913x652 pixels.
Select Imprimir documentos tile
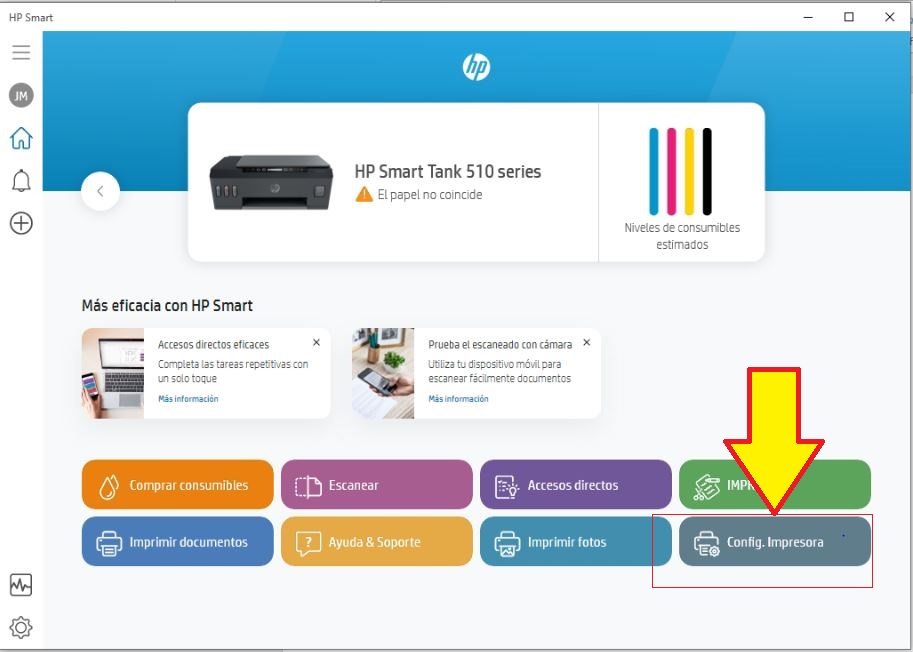pyautogui.click(x=177, y=542)
